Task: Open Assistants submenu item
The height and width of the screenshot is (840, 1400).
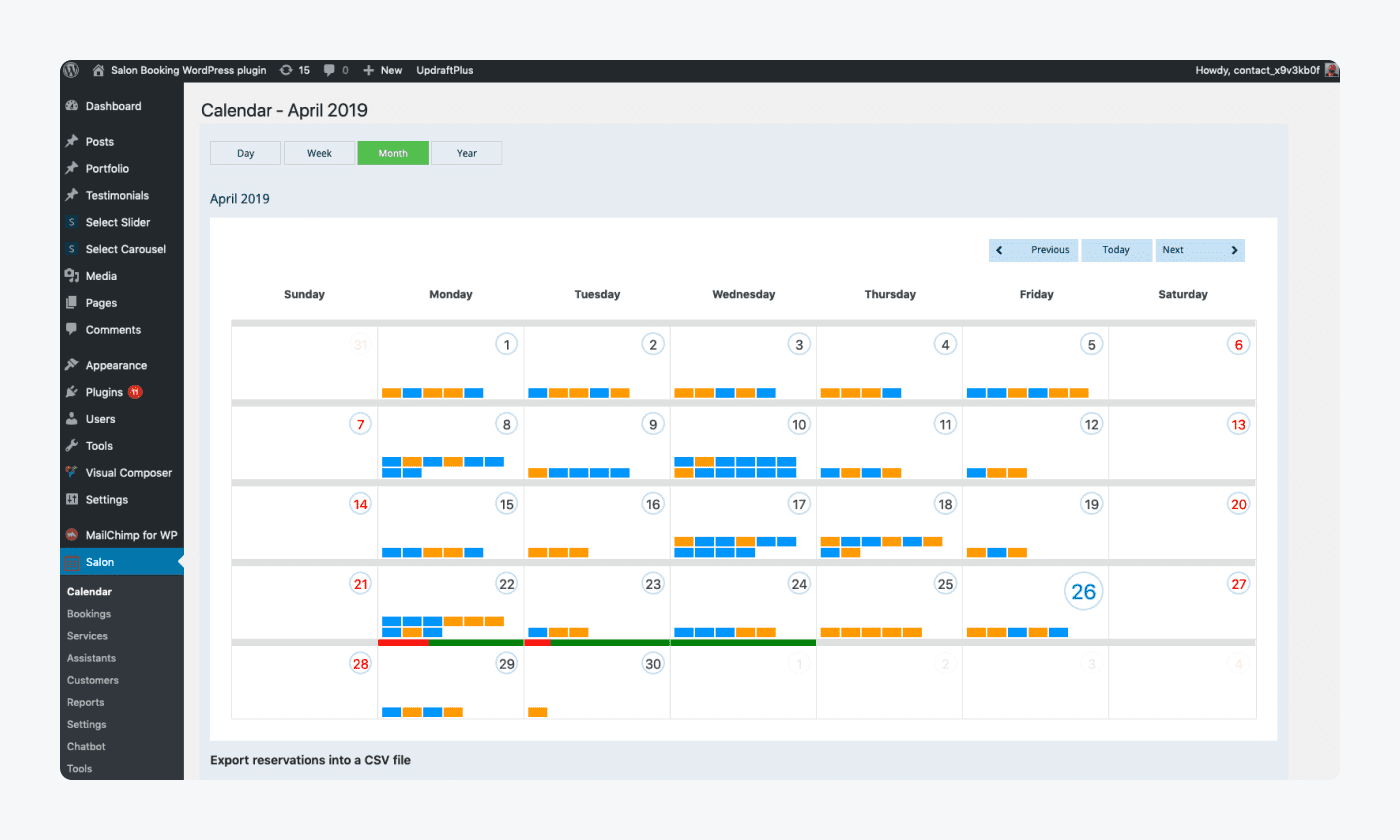Action: (91, 658)
